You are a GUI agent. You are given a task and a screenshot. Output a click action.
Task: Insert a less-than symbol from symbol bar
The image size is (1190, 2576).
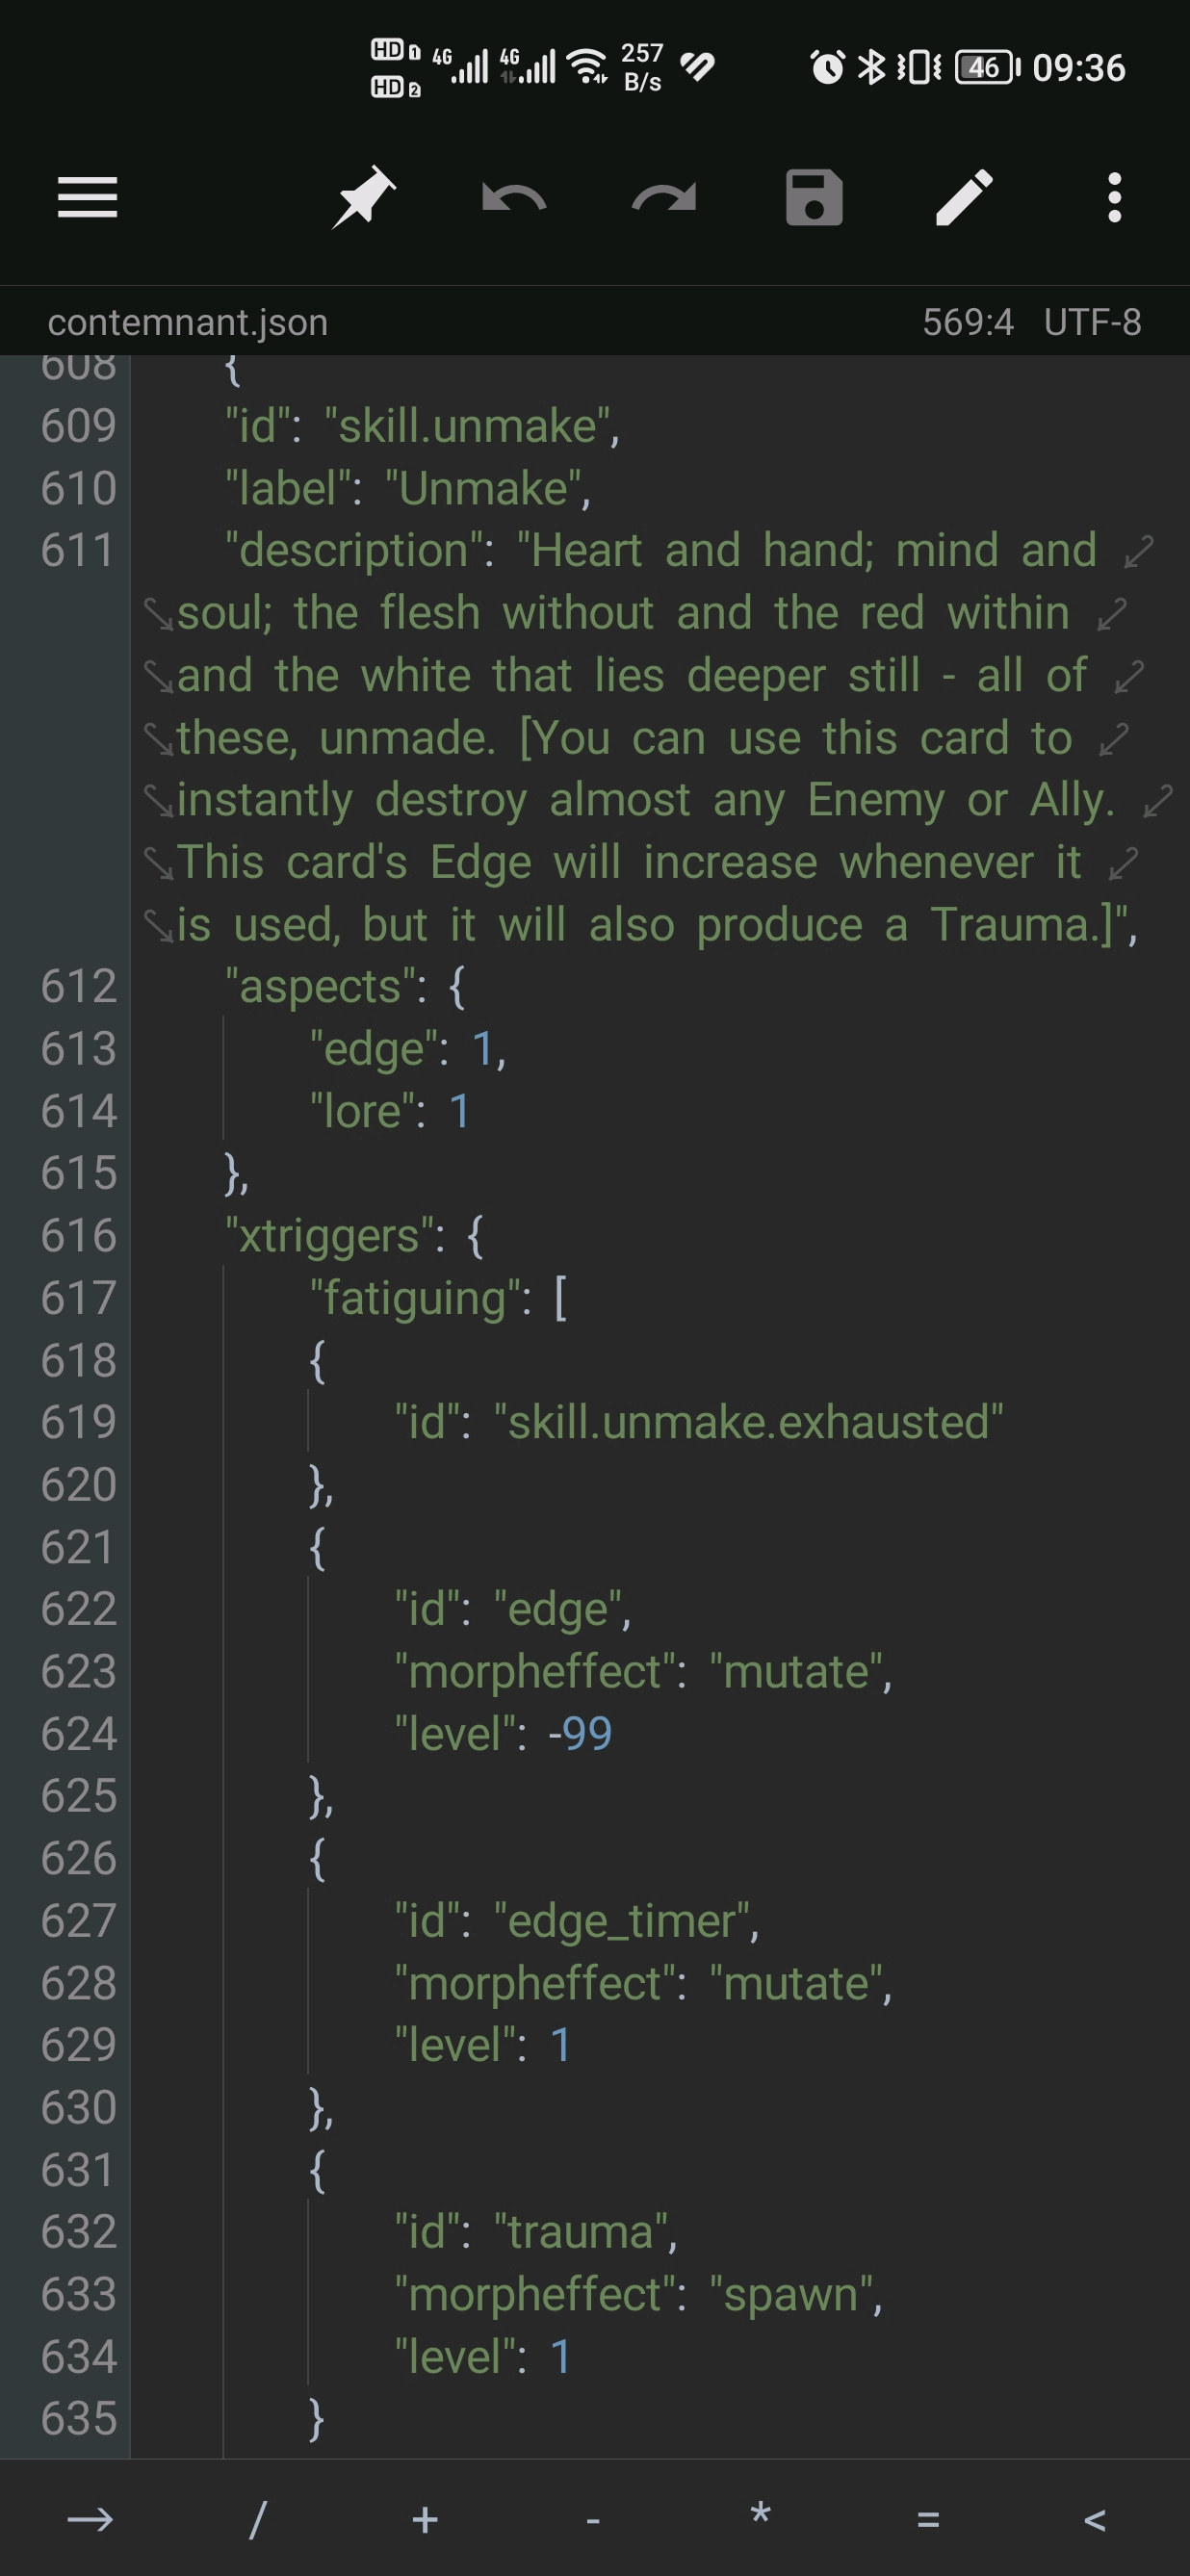click(x=1095, y=2519)
